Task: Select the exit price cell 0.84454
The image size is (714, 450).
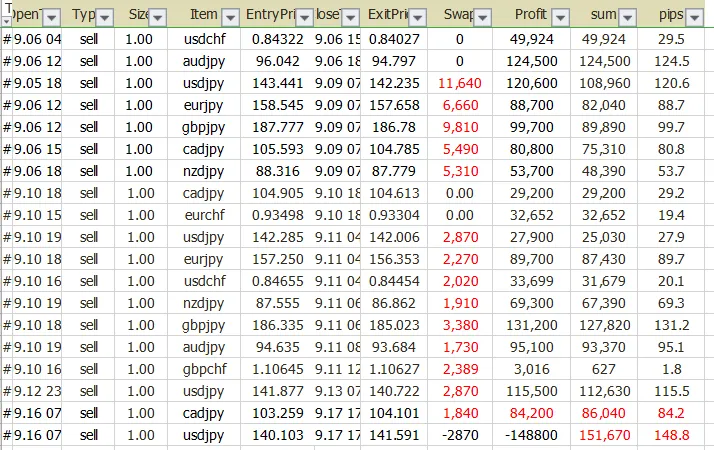Action: click(x=394, y=281)
